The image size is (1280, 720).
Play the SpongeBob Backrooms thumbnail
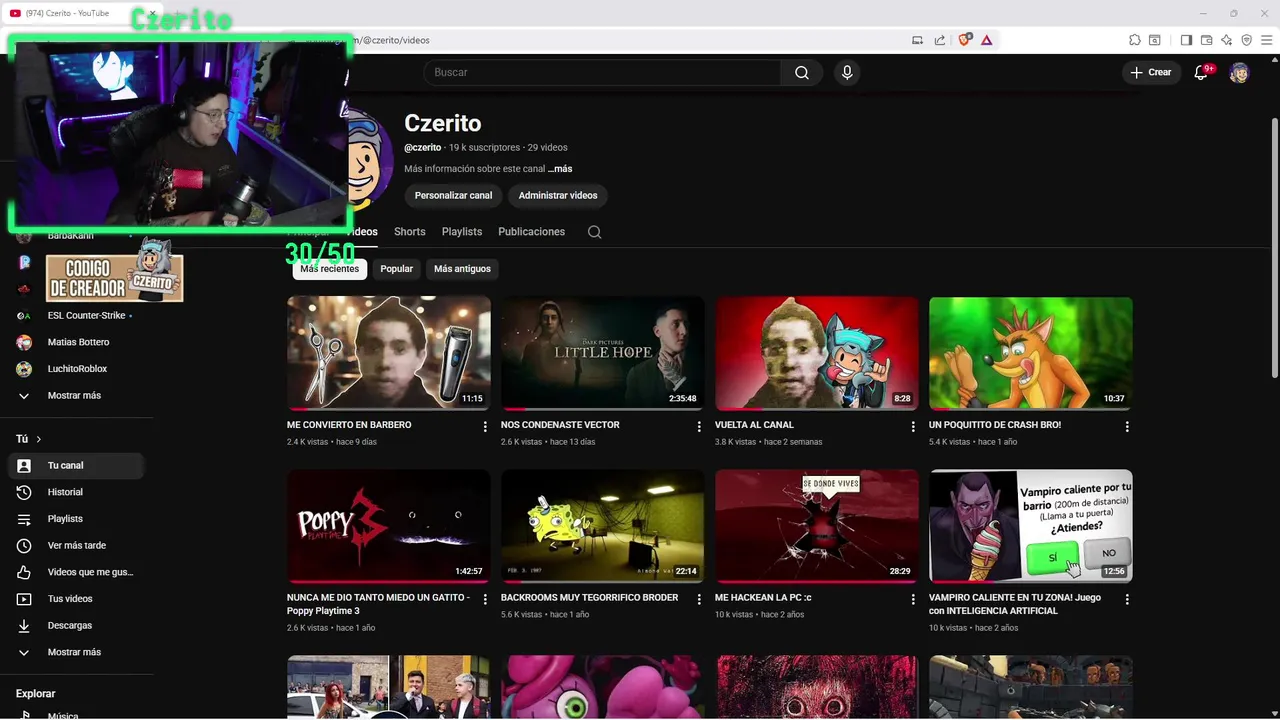coord(602,526)
